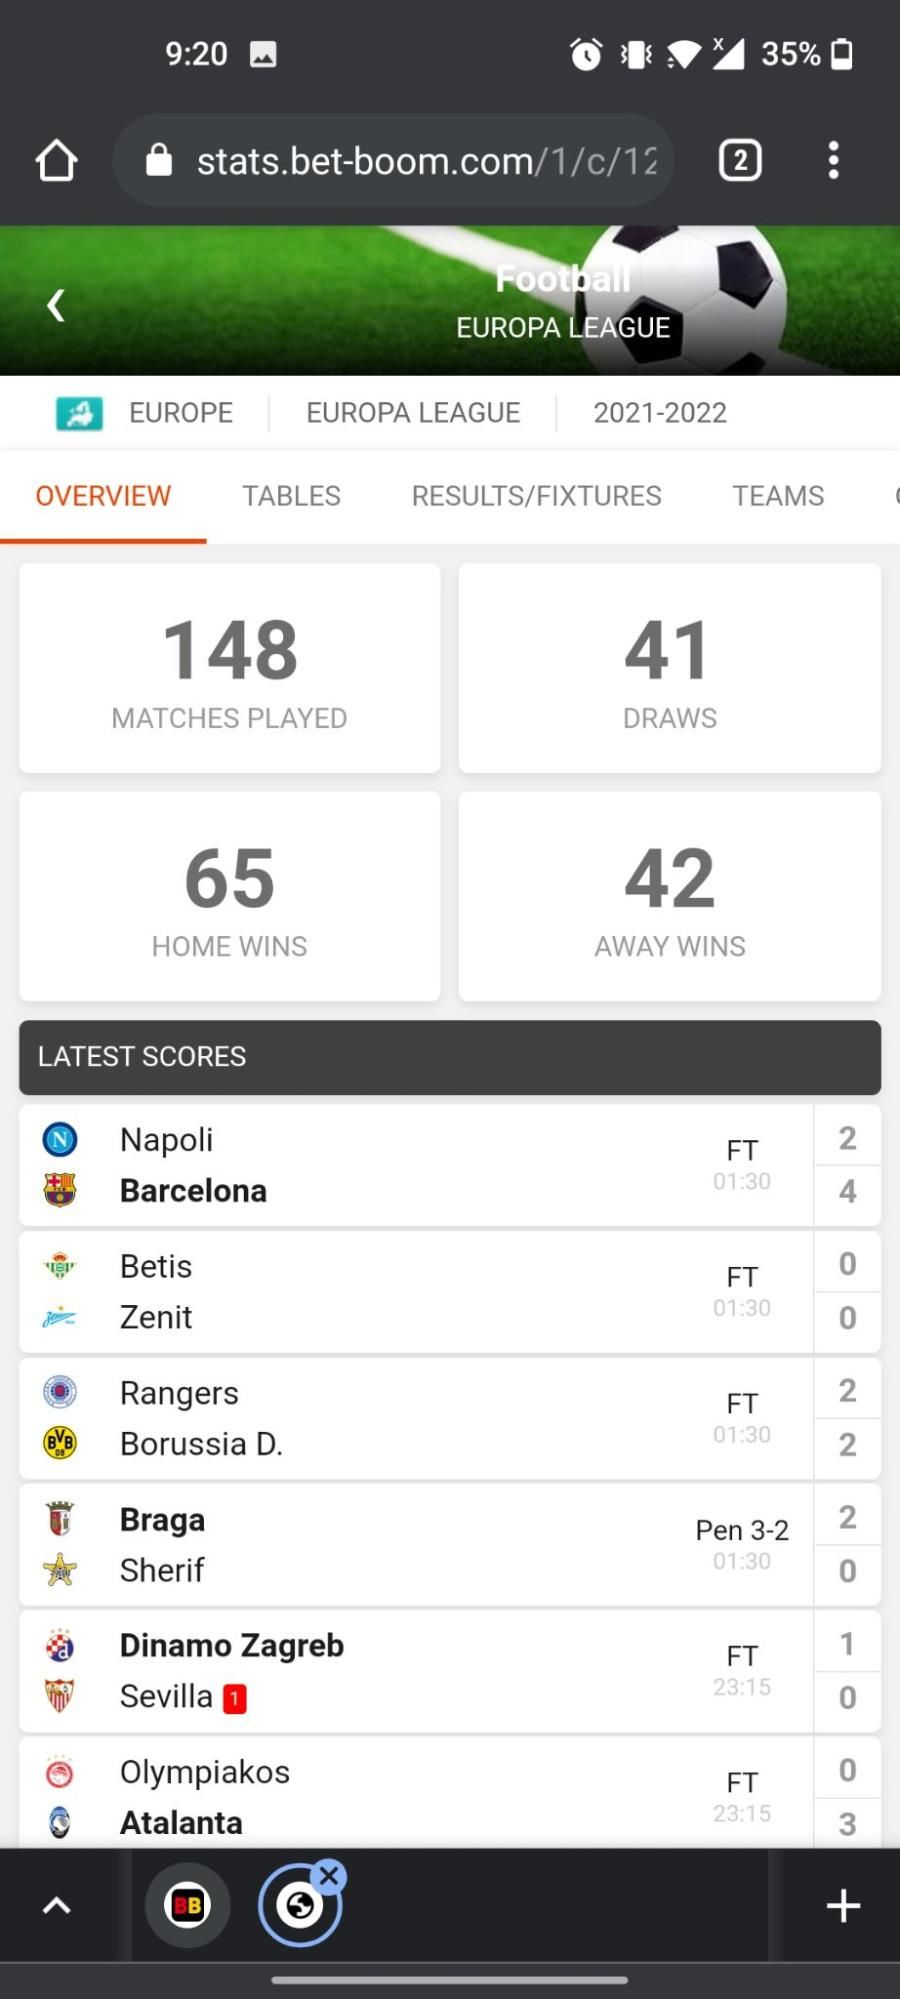The height and width of the screenshot is (1999, 900).
Task: Tap the Europe region flag icon
Action: 79,412
